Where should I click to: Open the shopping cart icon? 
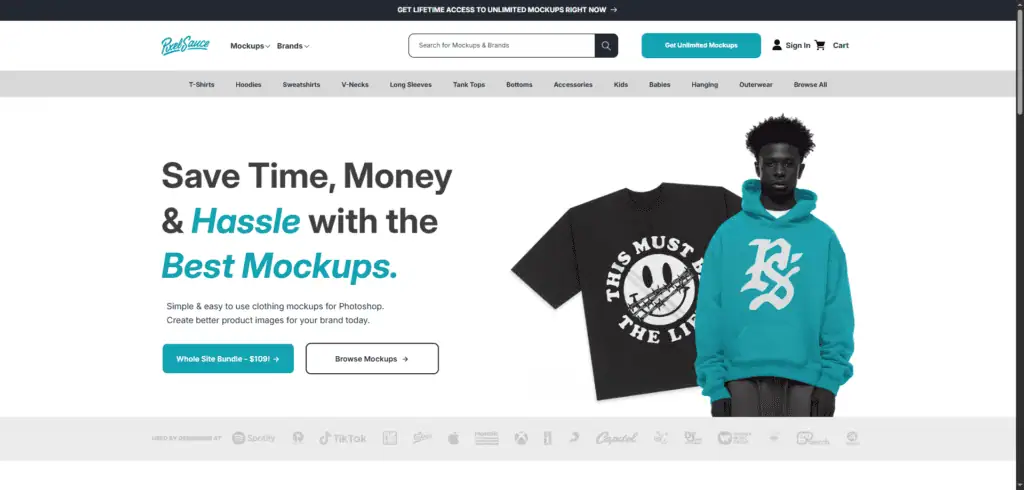(x=820, y=45)
